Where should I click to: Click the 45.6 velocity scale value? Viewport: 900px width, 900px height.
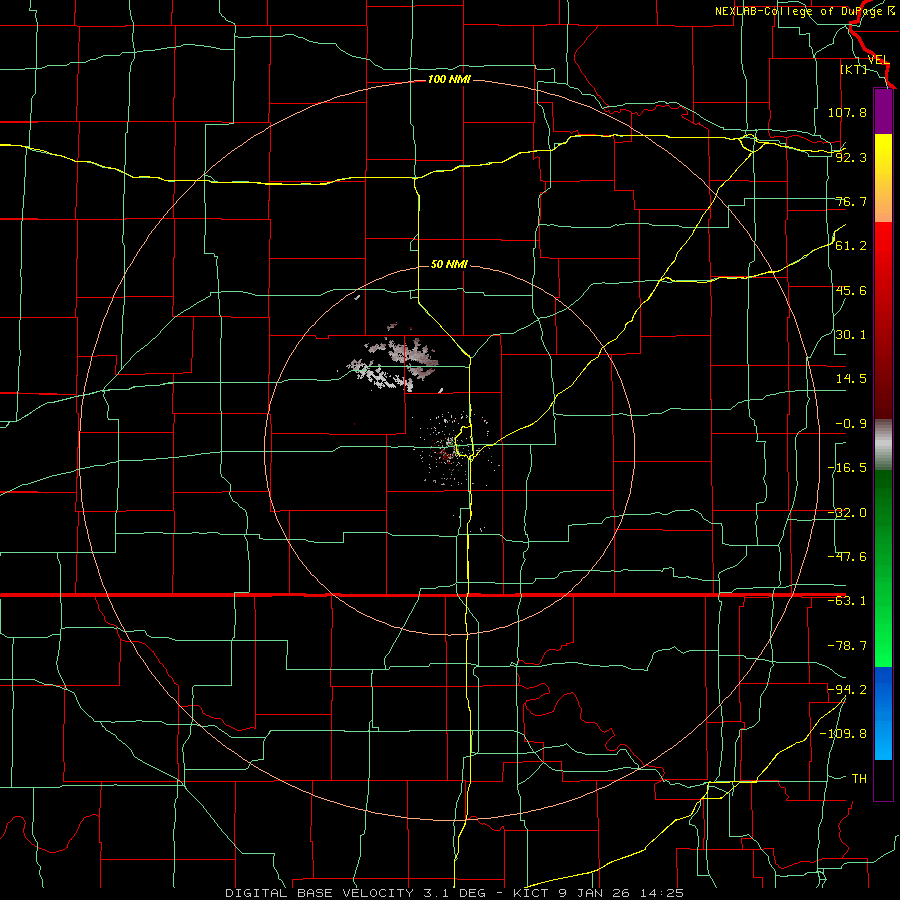point(851,290)
